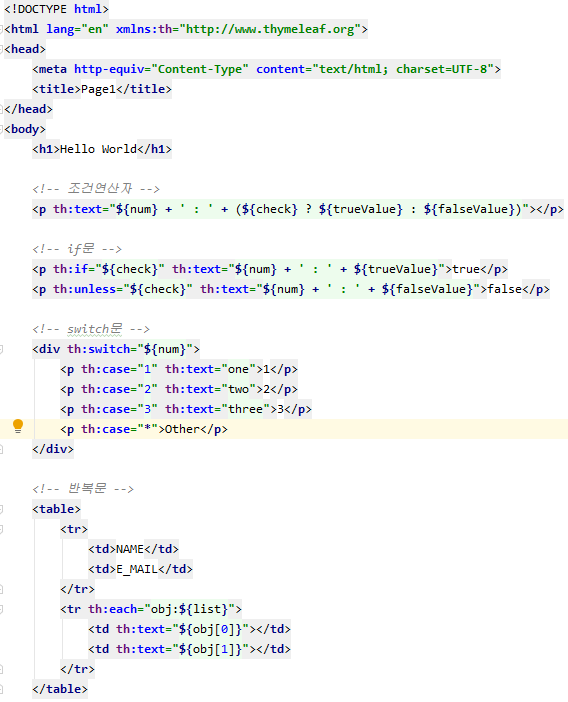Click the closing </table> tag
Image resolution: width=568 pixels, height=702 pixels.
60,689
